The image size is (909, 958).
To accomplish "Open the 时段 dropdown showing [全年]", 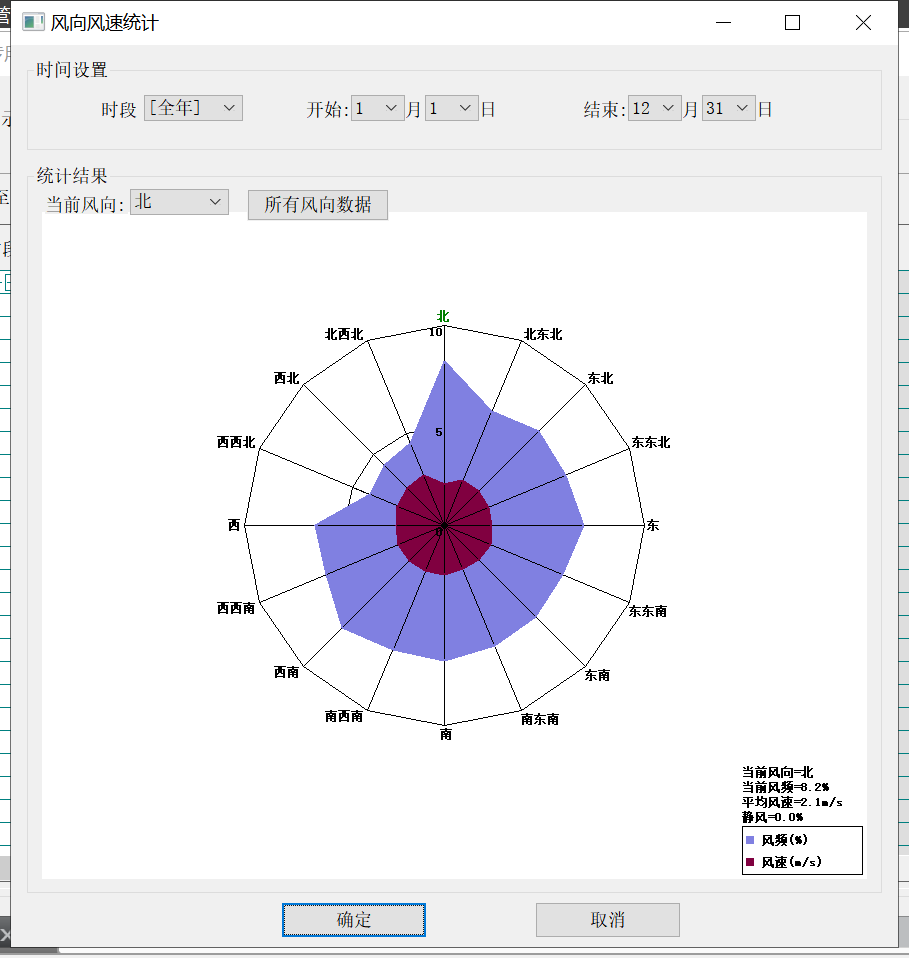I will coord(194,108).
